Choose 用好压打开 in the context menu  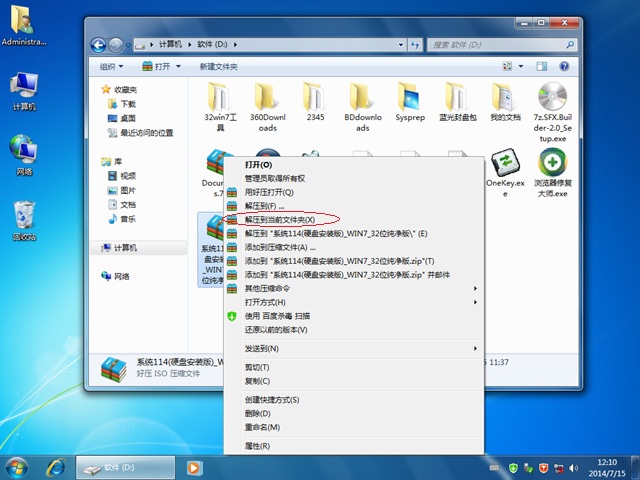click(x=269, y=191)
